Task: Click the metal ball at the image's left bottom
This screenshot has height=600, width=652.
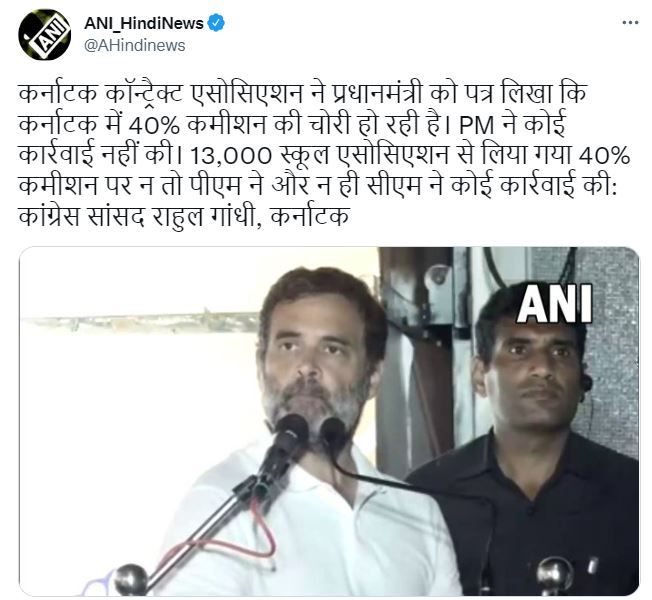Action: pos(131,578)
